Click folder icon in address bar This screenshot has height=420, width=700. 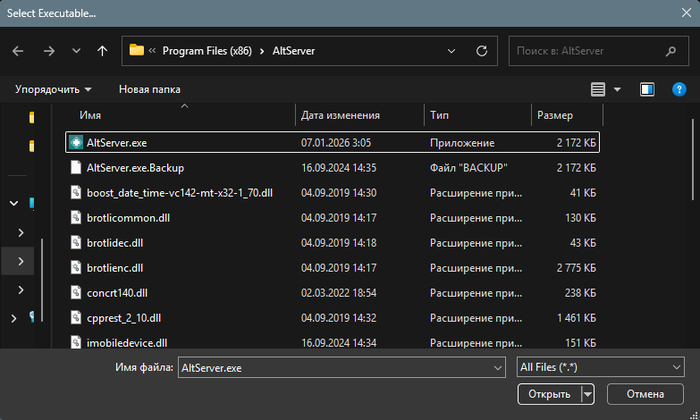(137, 50)
